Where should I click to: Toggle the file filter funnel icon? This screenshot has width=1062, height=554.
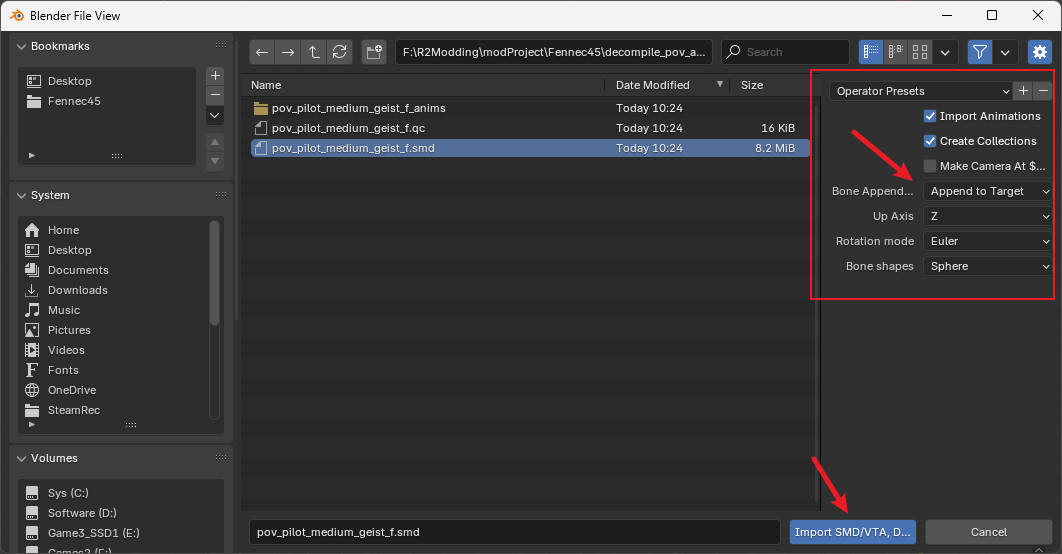click(980, 52)
